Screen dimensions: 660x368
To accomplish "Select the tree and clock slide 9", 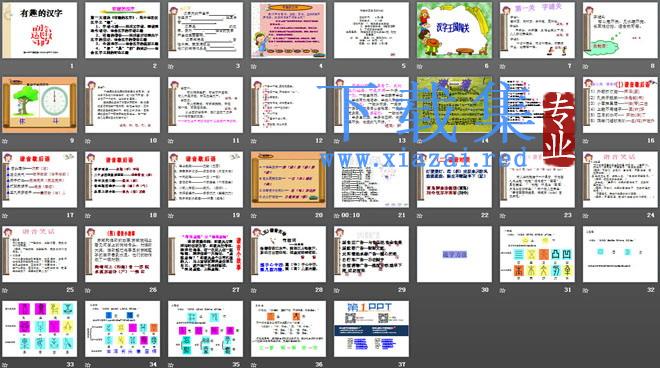I will pos(40,105).
